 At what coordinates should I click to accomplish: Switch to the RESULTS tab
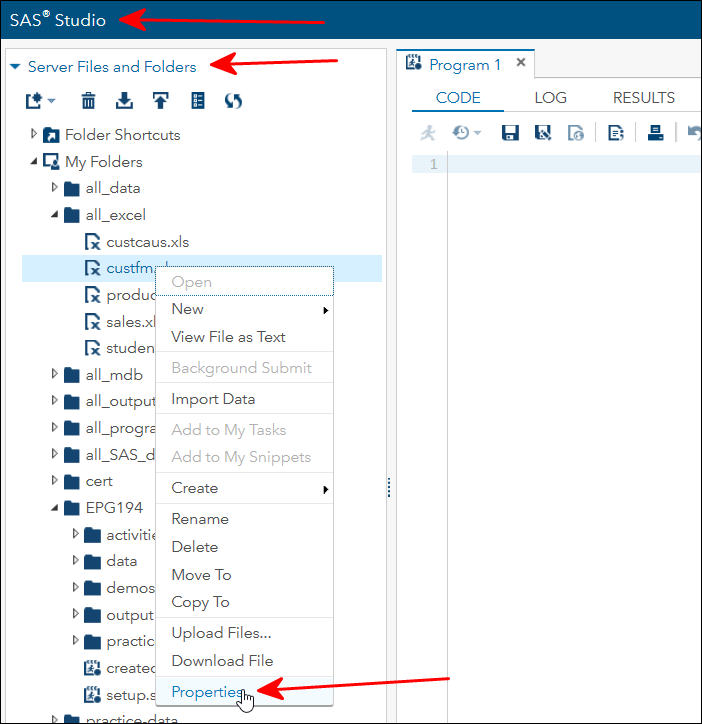click(644, 98)
